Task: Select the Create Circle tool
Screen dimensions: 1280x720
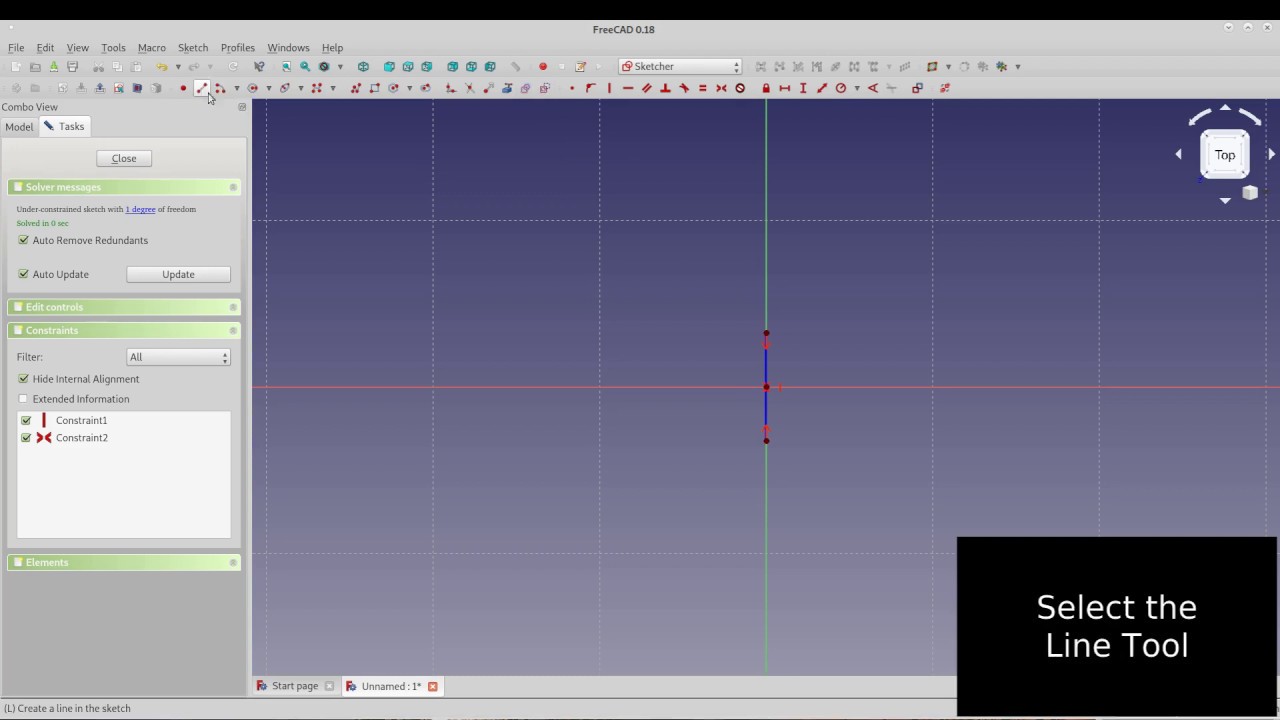Action: click(x=252, y=88)
